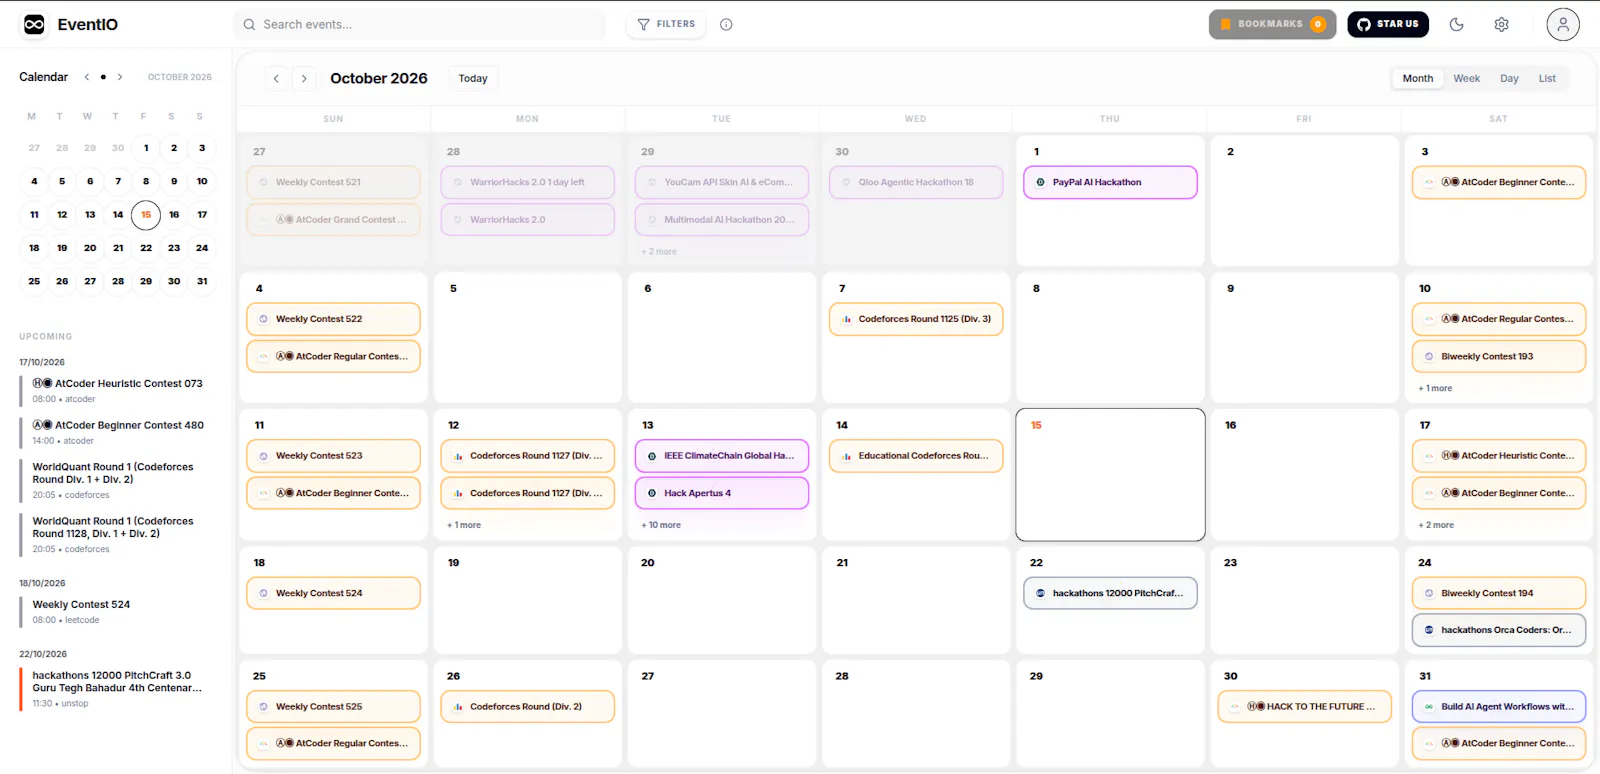Click the Today button

pos(473,78)
